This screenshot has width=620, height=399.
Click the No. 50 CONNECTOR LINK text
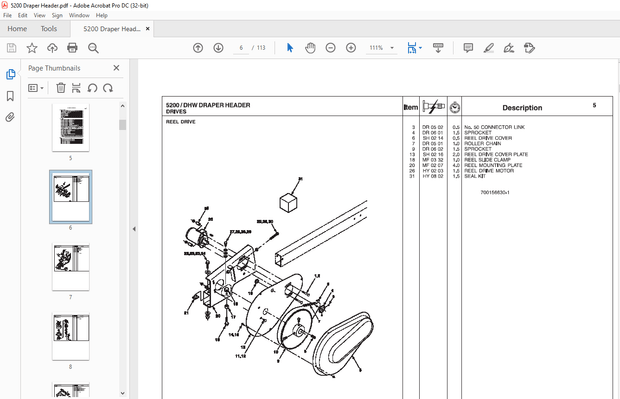coord(494,127)
